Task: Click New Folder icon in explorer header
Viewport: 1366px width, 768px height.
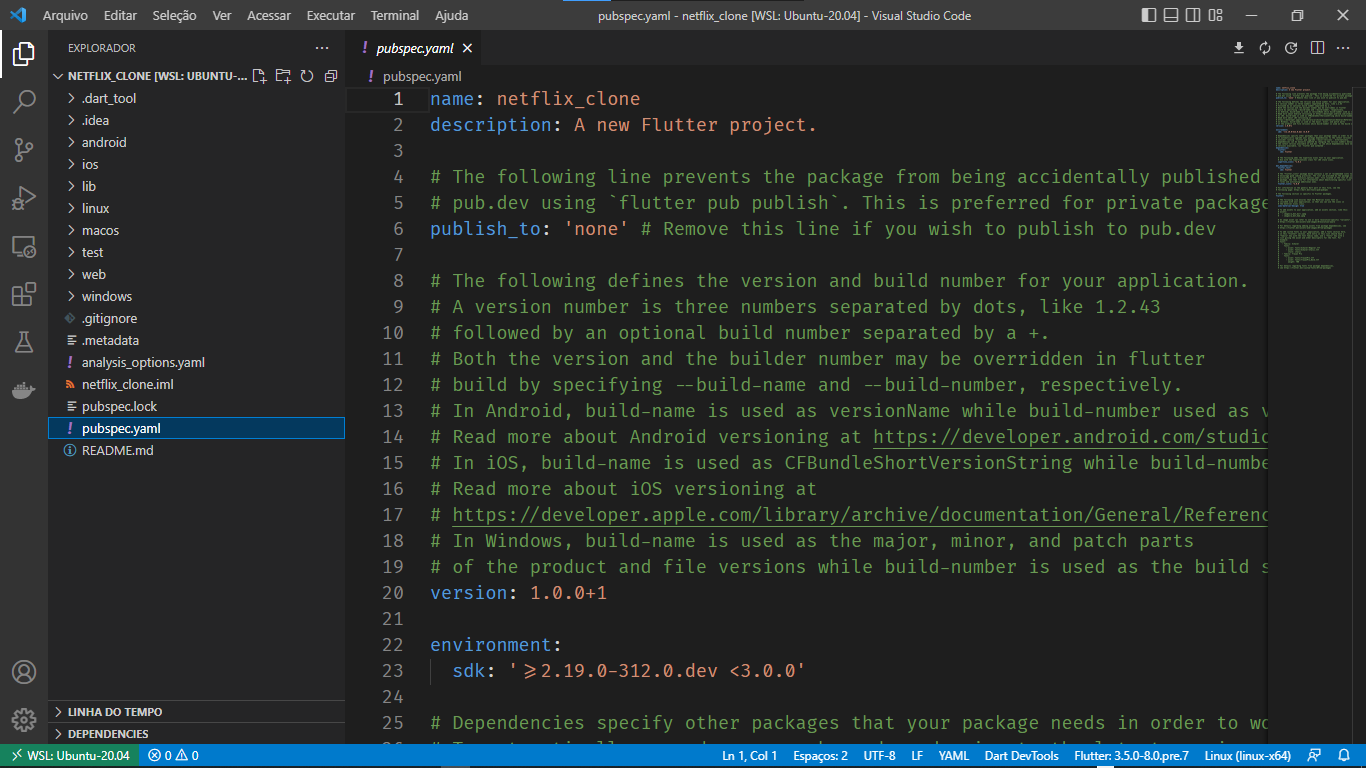Action: coord(283,76)
